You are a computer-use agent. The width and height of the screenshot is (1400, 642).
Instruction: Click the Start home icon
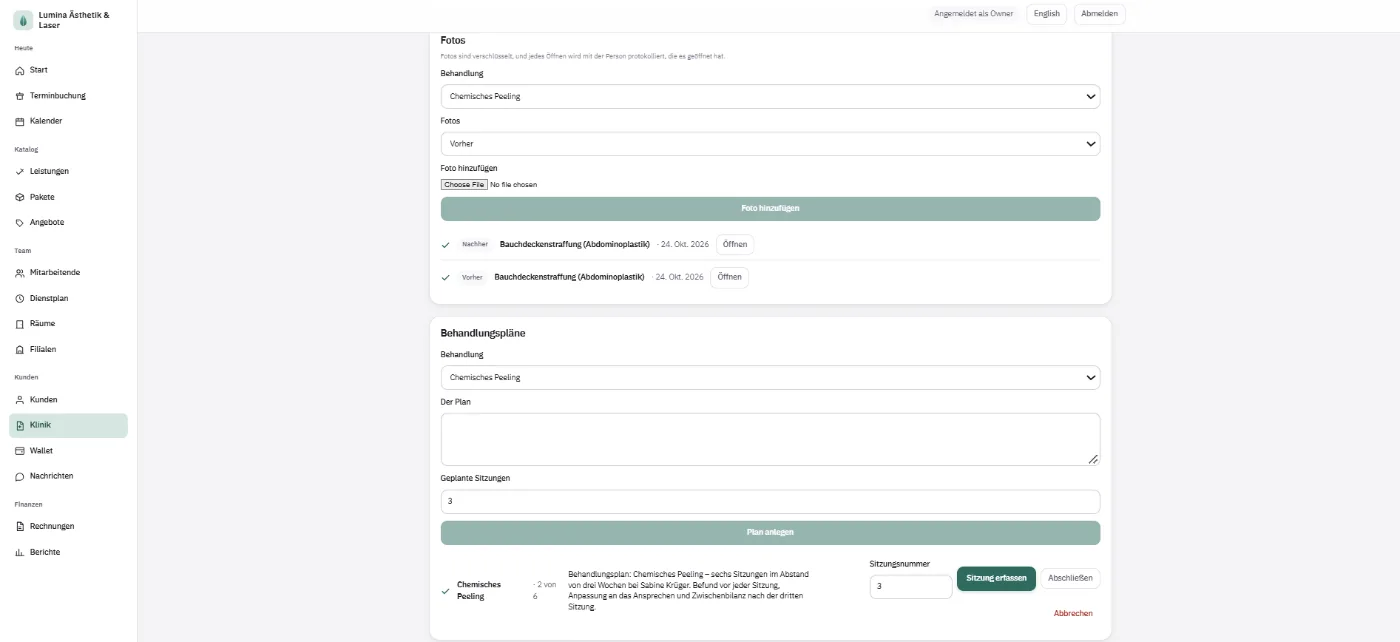point(20,70)
